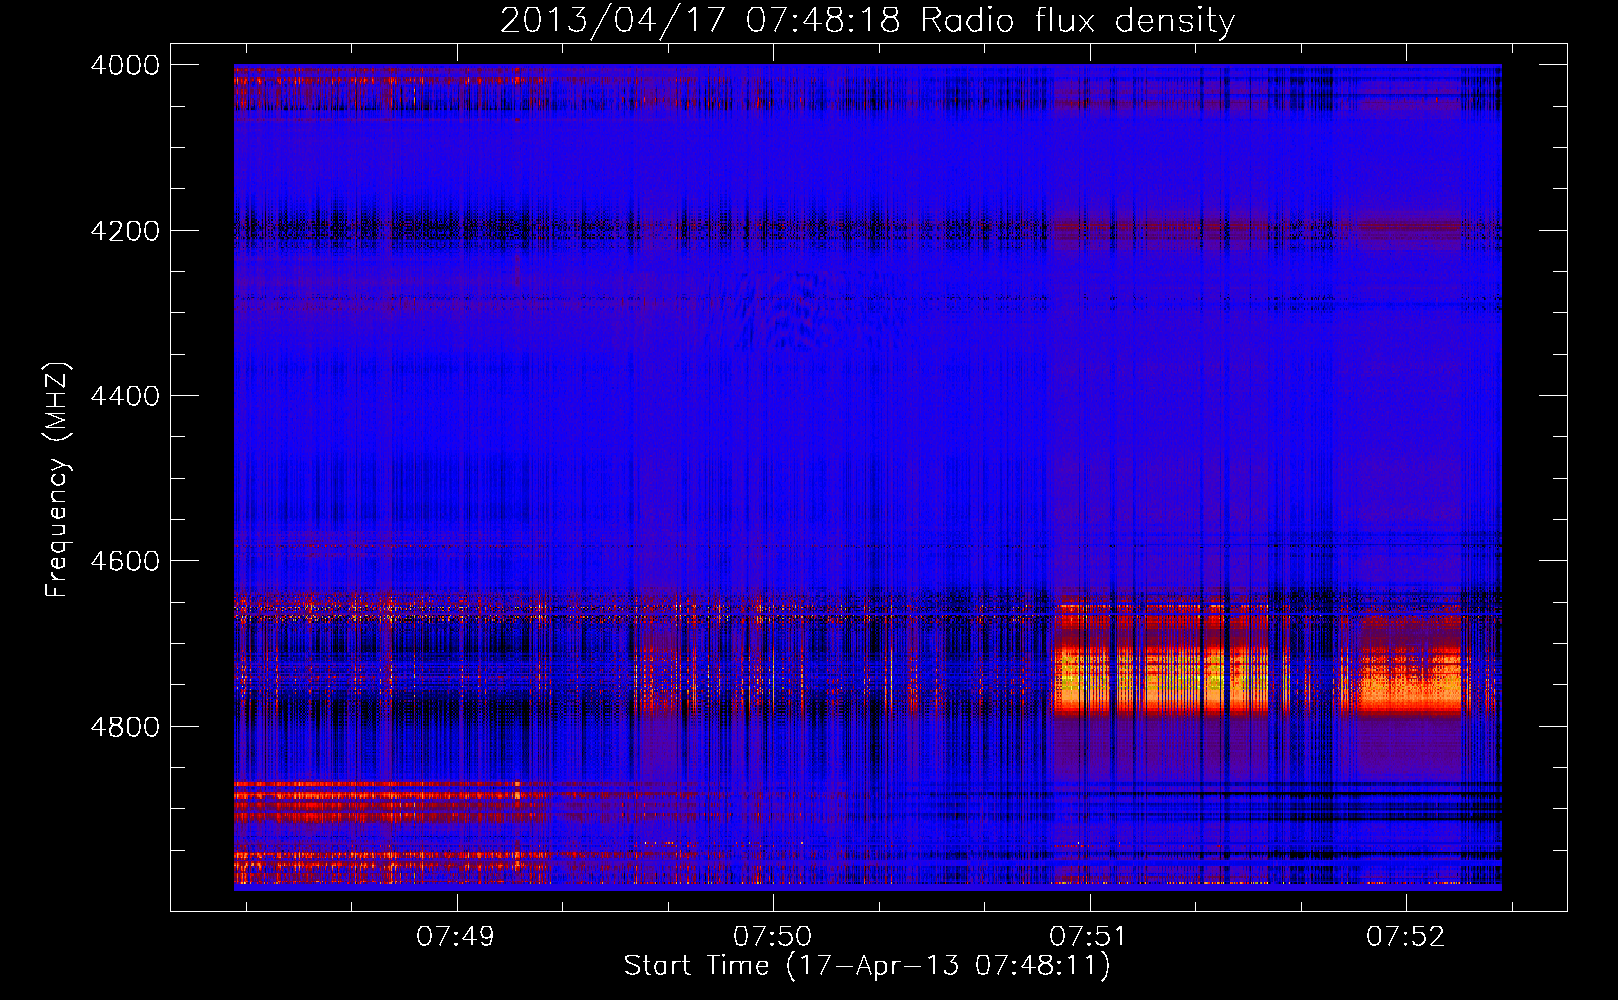The image size is (1618, 1000).
Task: Click the 4800 frequency axis label
Action: 124,726
